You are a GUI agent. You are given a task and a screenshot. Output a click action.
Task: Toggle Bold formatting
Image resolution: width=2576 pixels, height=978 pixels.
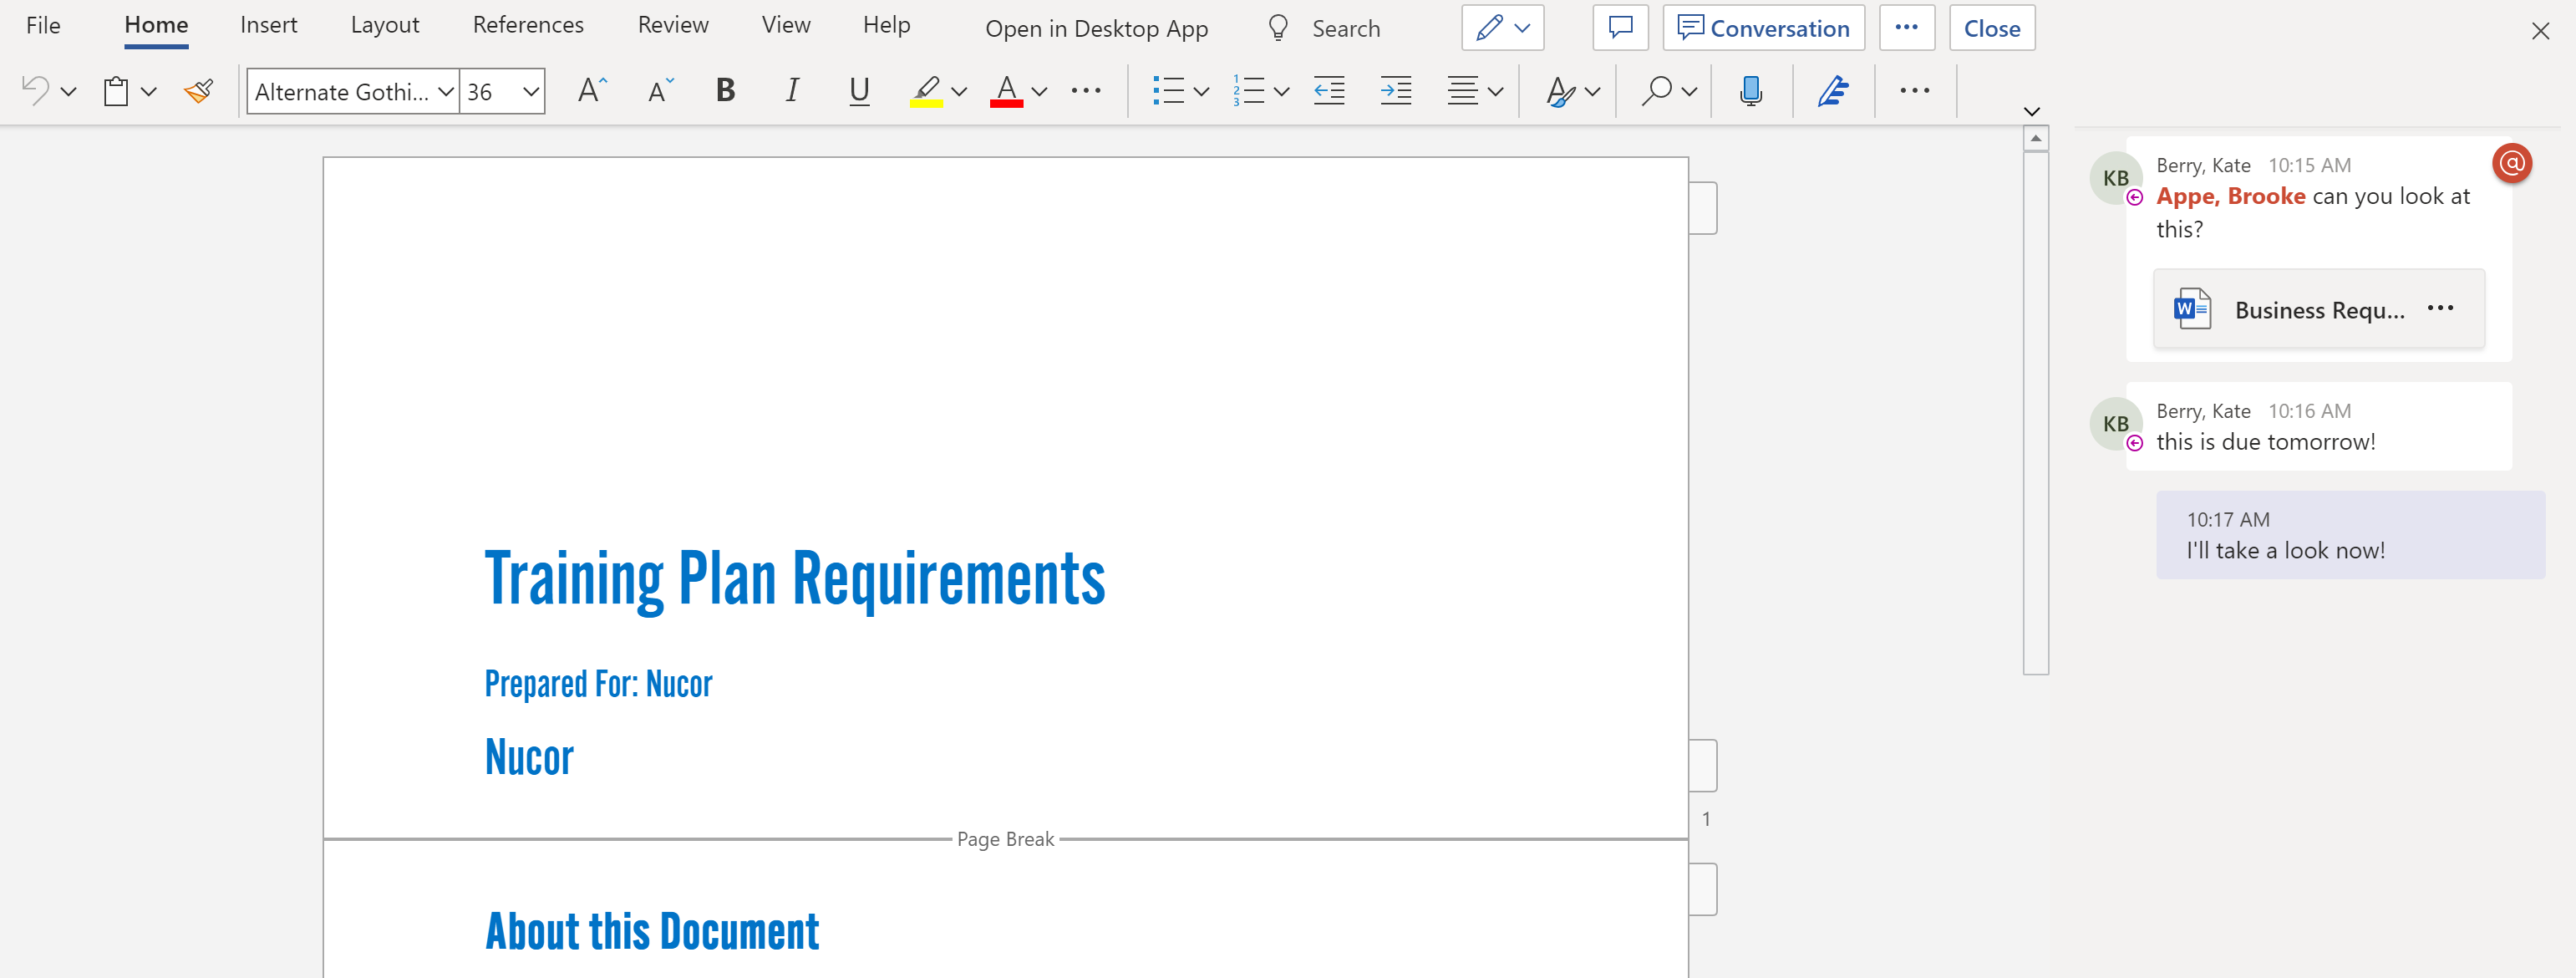click(x=725, y=91)
